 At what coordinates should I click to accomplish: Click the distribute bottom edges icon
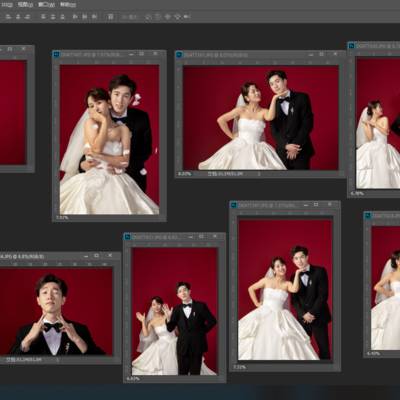point(62,17)
